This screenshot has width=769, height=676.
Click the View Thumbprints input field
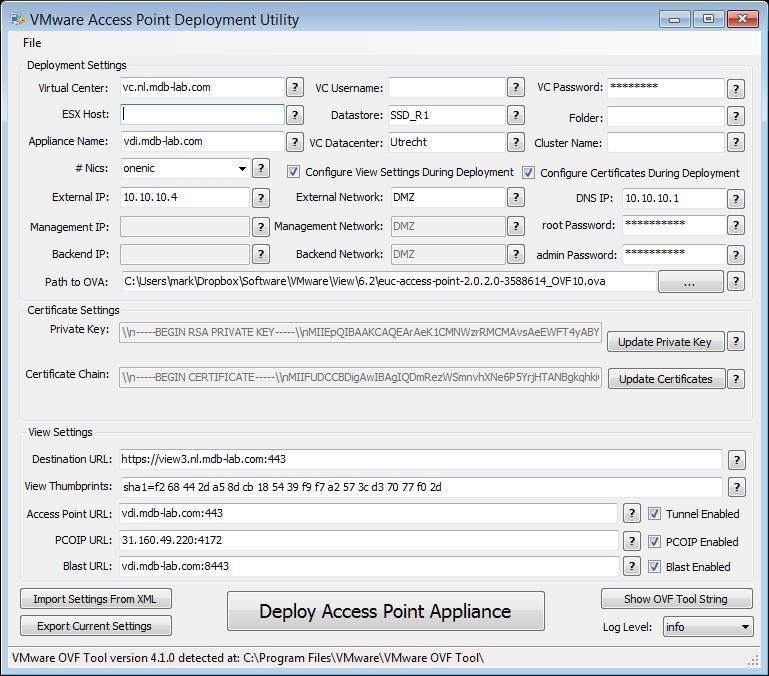(421, 487)
